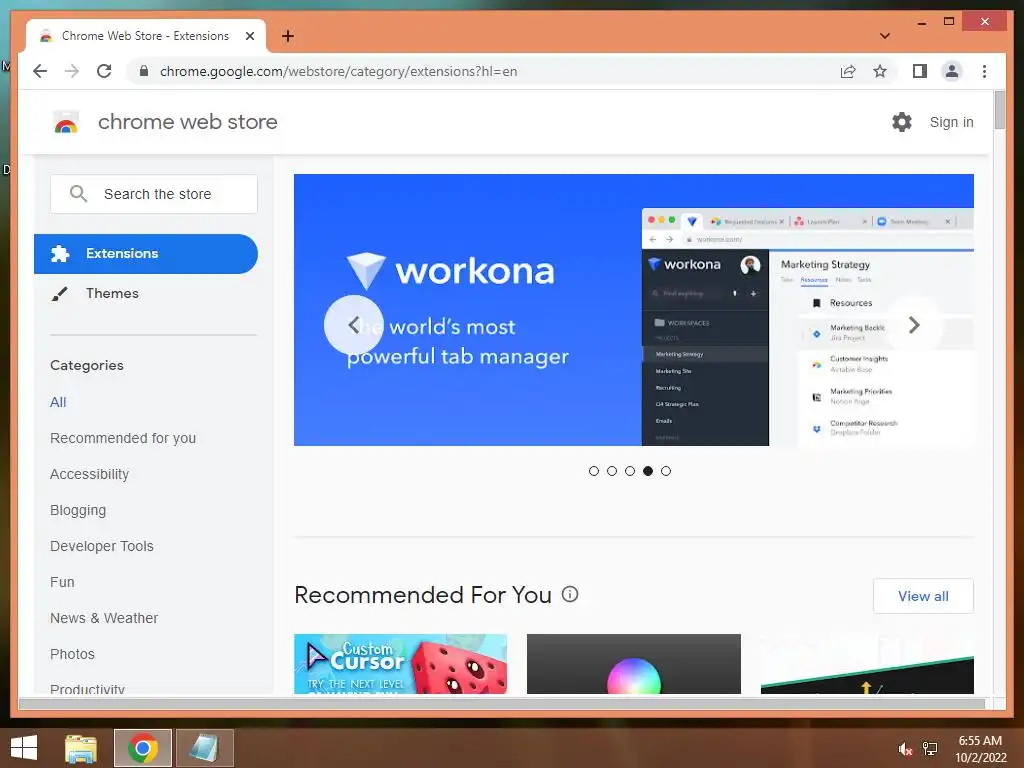The height and width of the screenshot is (768, 1024).
Task: Open Recommended for you category
Action: pos(123,438)
